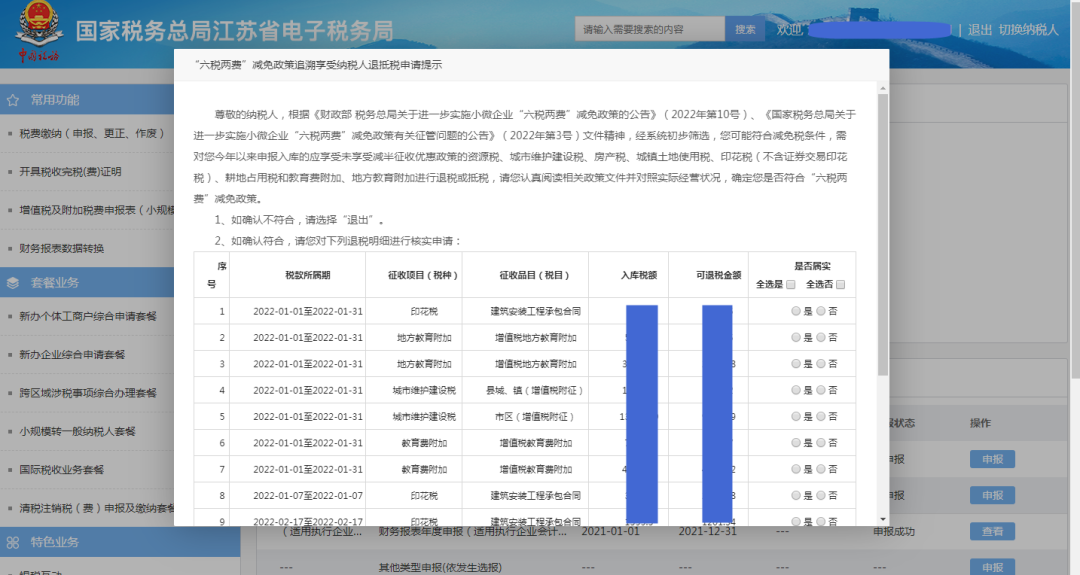This screenshot has width=1080, height=575.
Task: Click the 征收品目（税目）column header
Action: point(534,275)
